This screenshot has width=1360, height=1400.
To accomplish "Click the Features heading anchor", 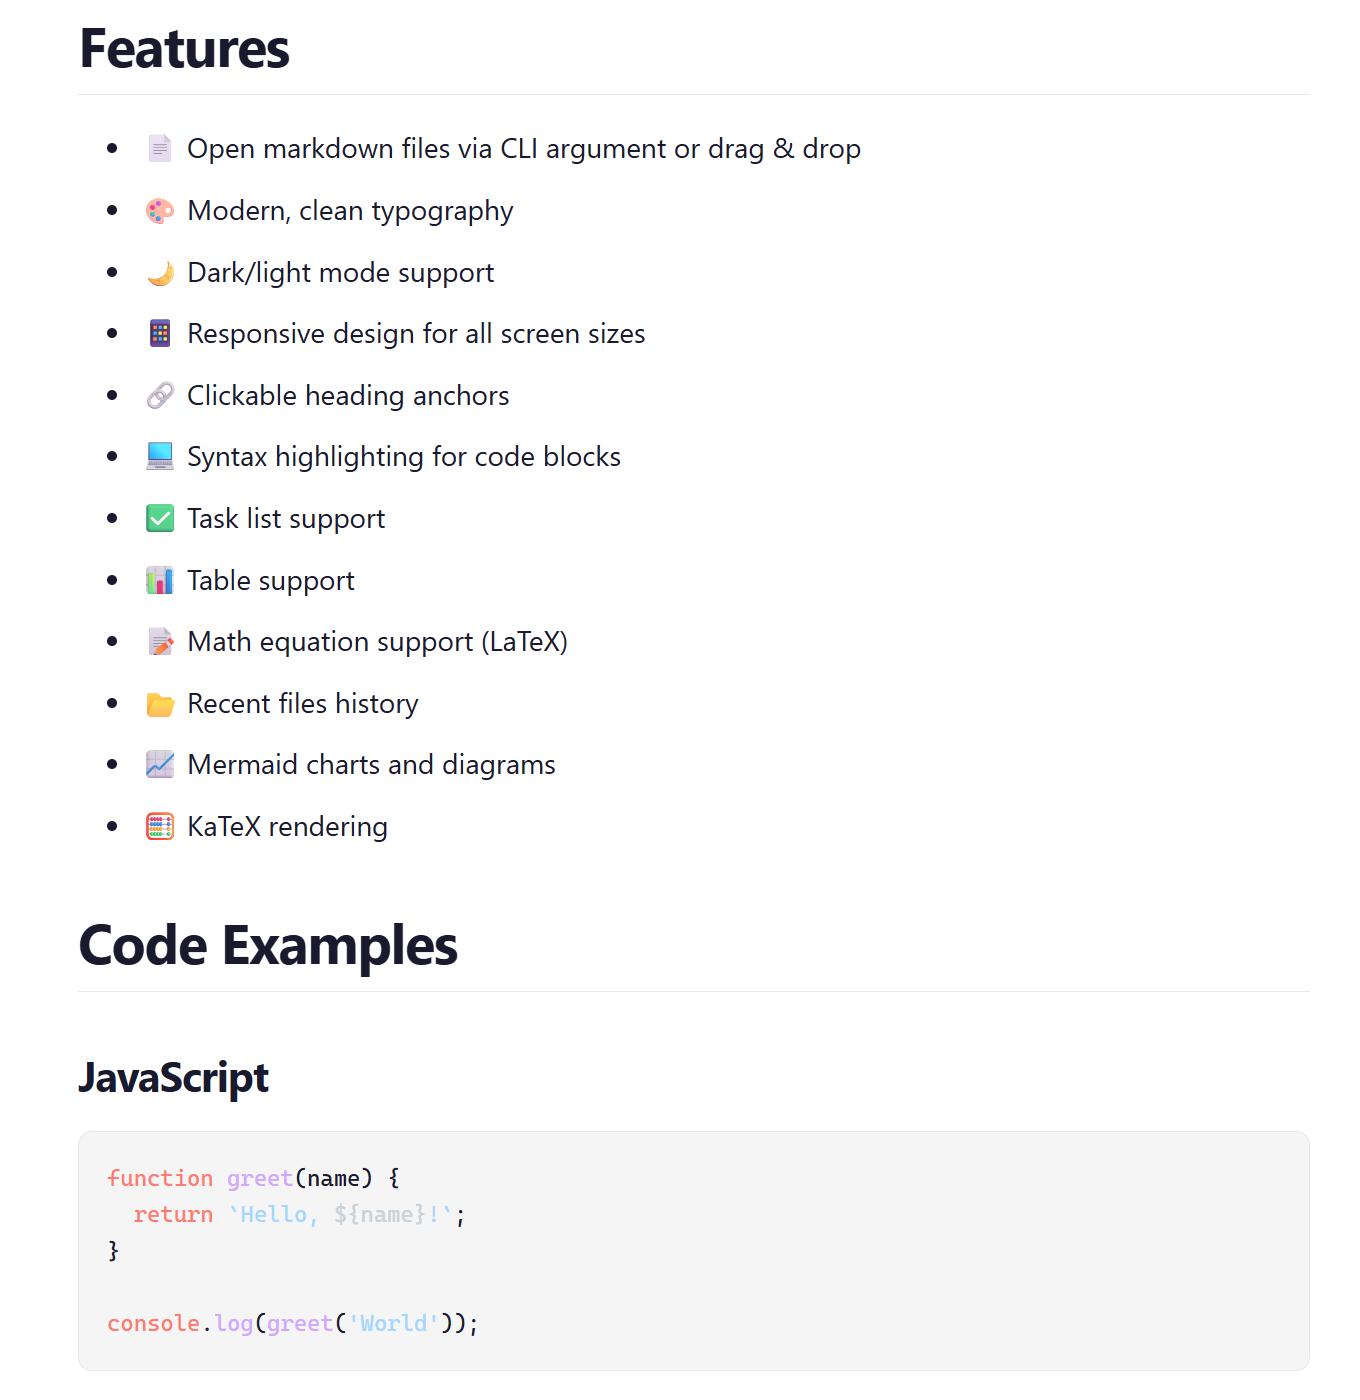I will tap(184, 48).
